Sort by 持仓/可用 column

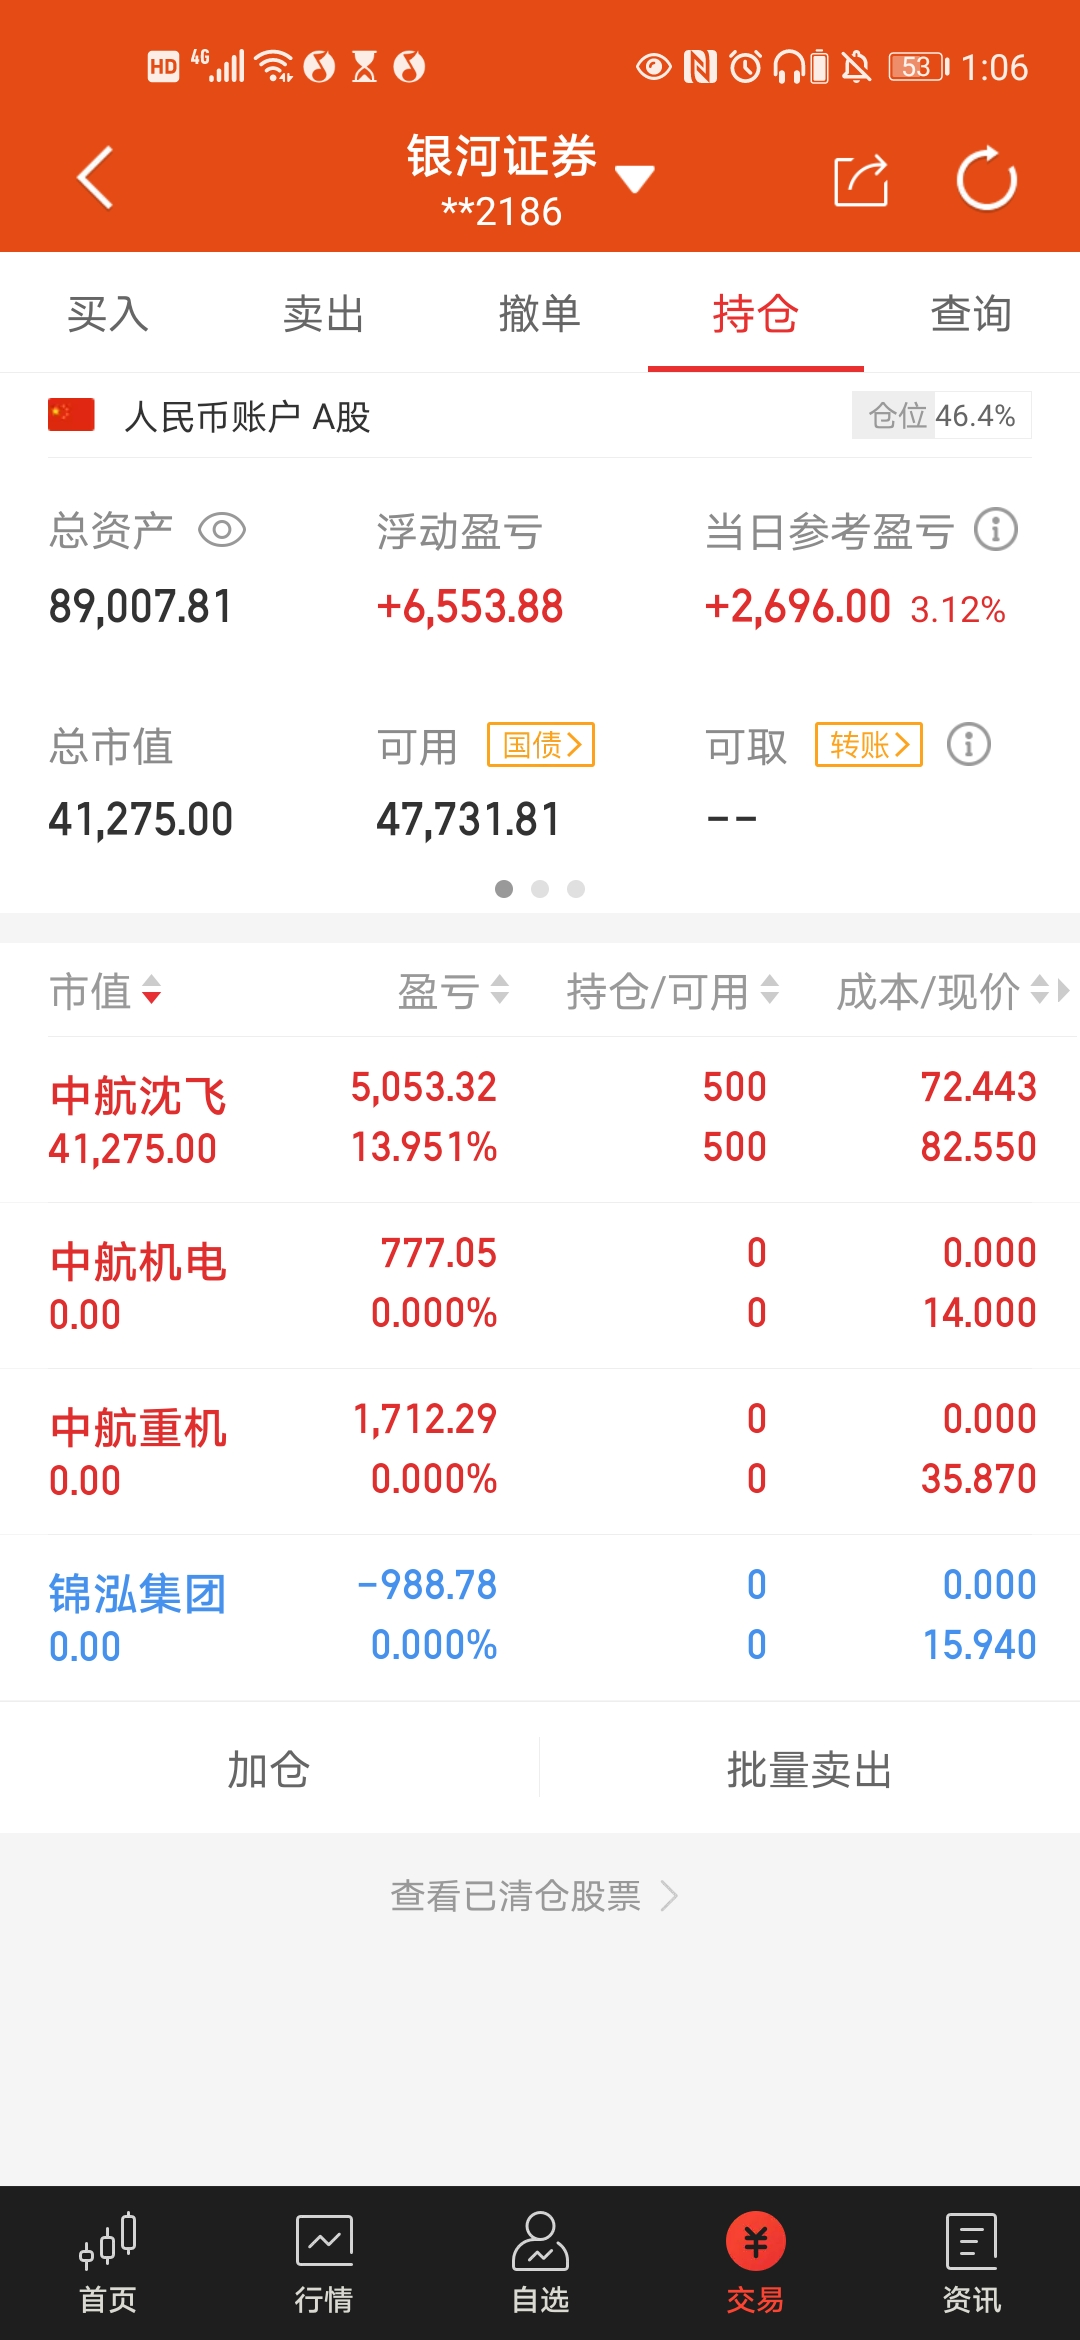(672, 992)
